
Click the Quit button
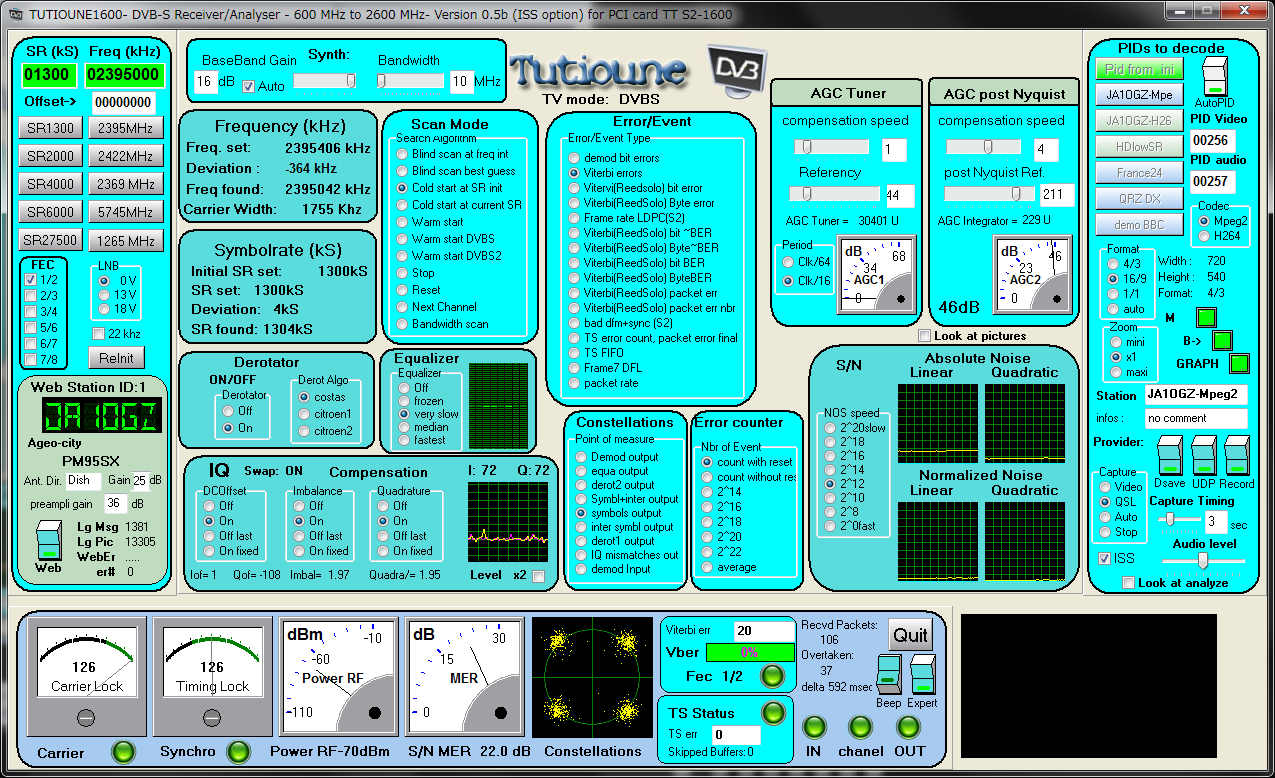[911, 635]
